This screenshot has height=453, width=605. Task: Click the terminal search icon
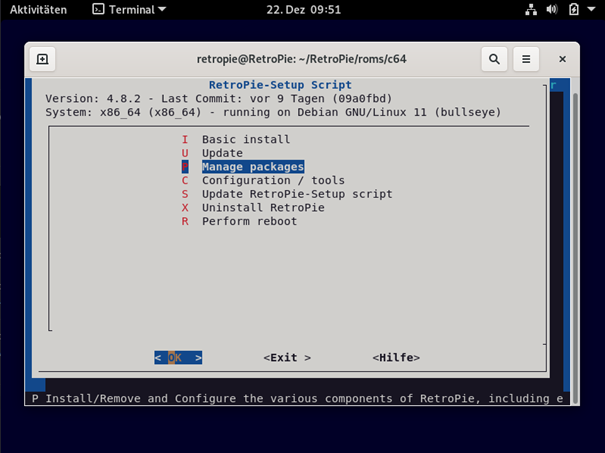click(x=494, y=59)
